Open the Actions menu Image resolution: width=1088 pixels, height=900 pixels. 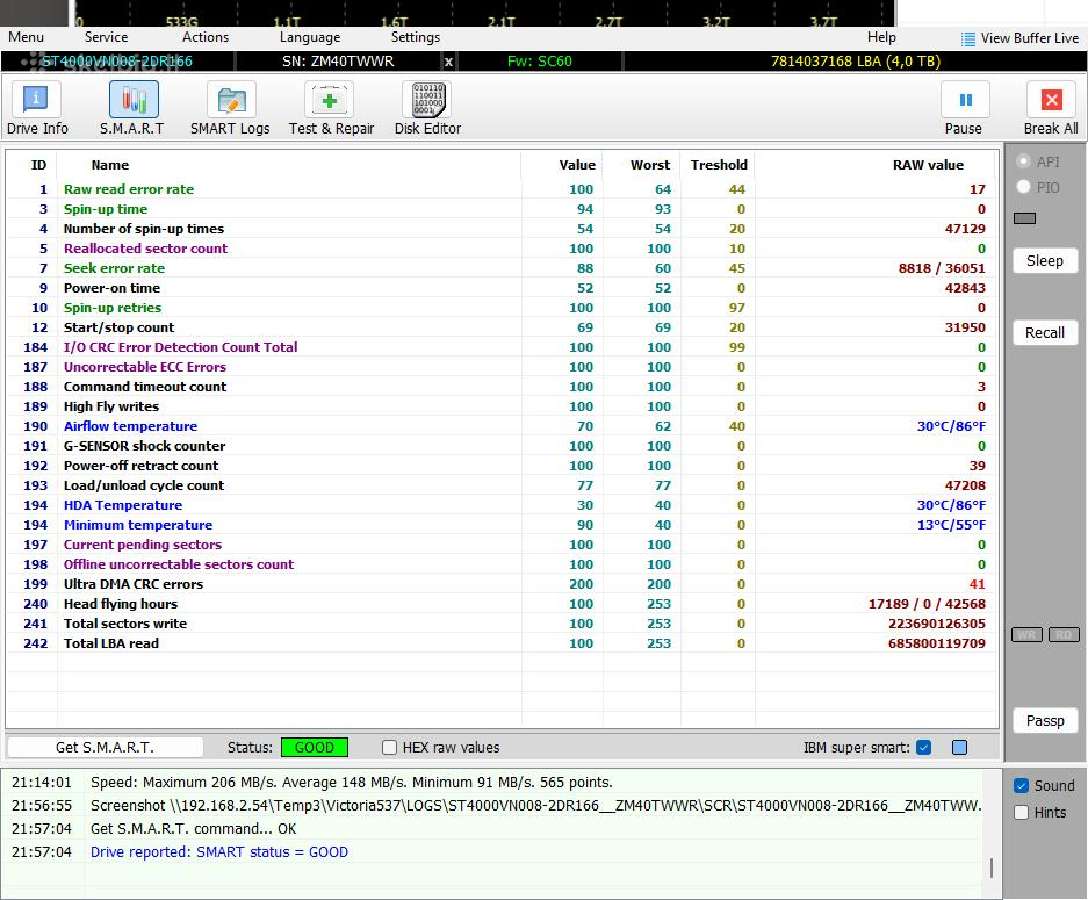(205, 37)
